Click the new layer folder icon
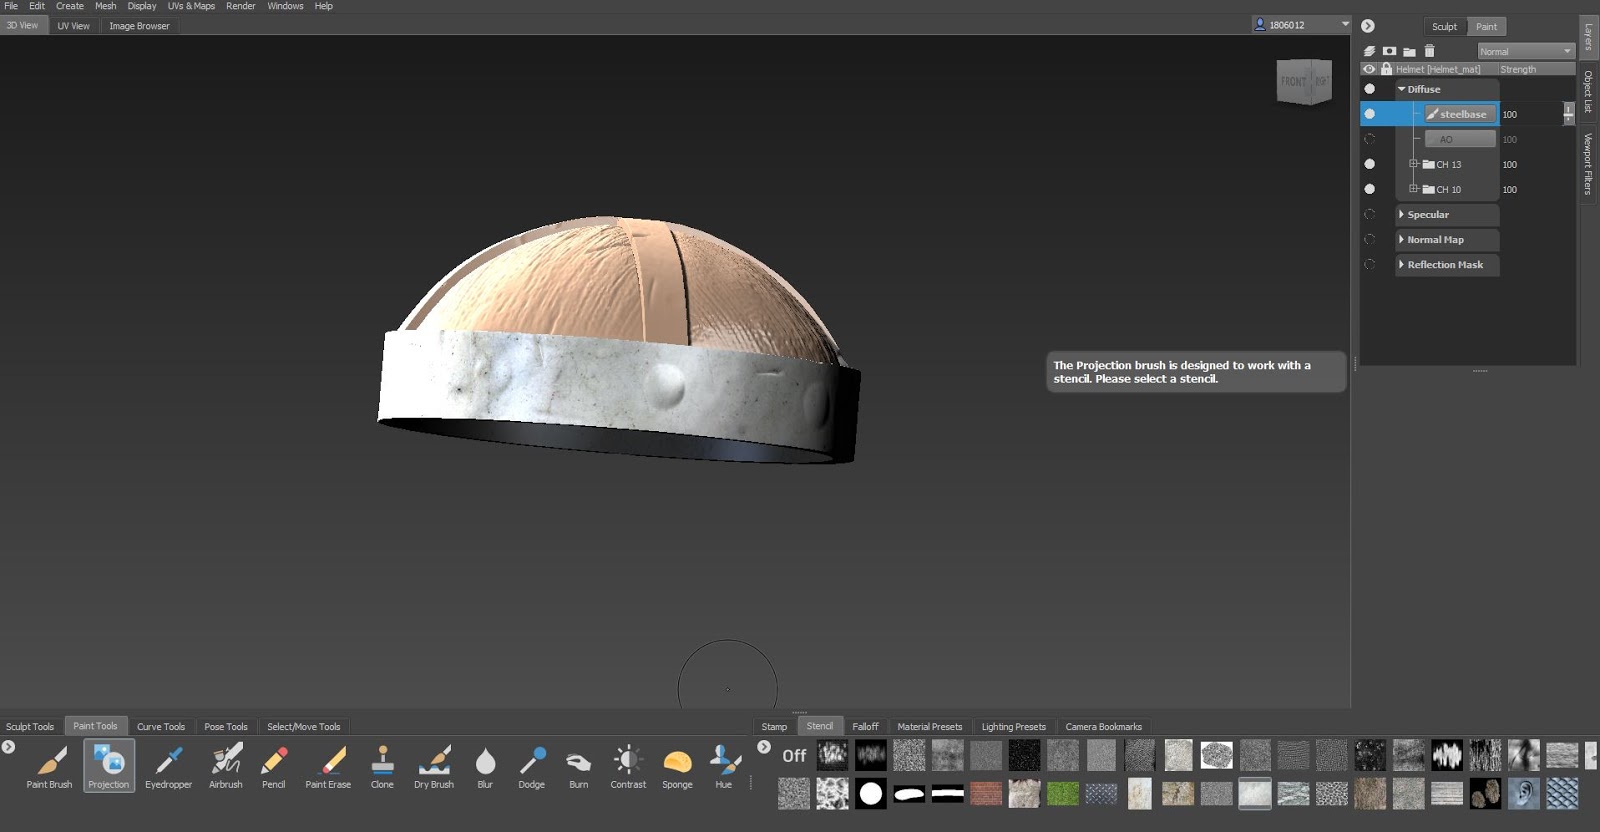The width and height of the screenshot is (1600, 832). coord(1409,51)
